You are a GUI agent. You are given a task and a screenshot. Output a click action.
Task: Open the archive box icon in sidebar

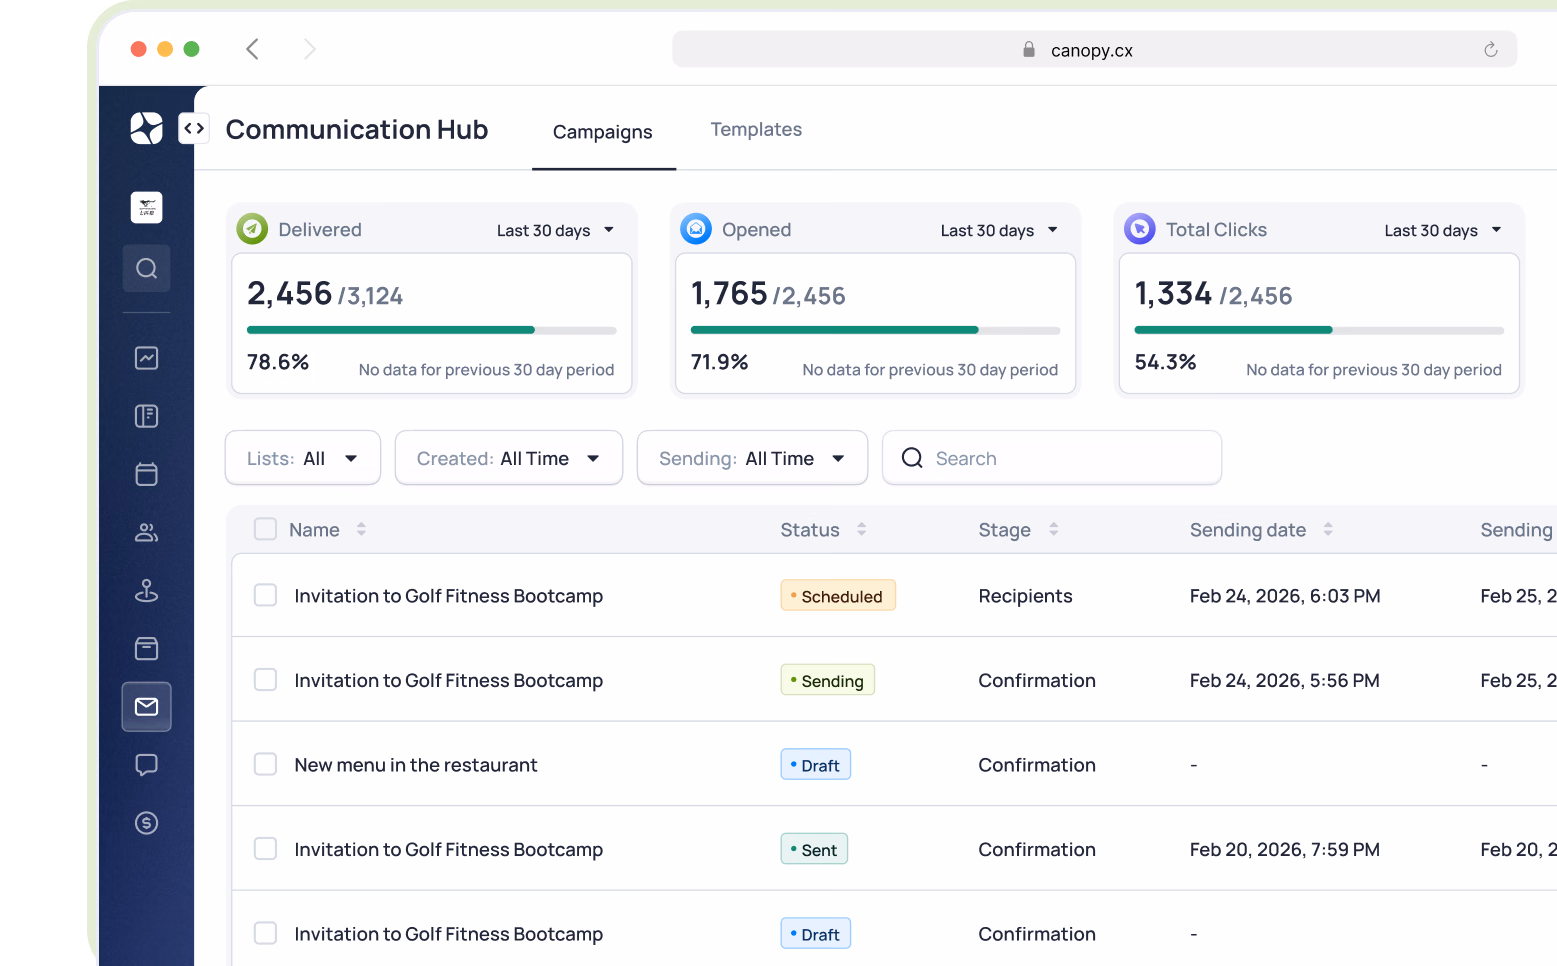tap(146, 648)
